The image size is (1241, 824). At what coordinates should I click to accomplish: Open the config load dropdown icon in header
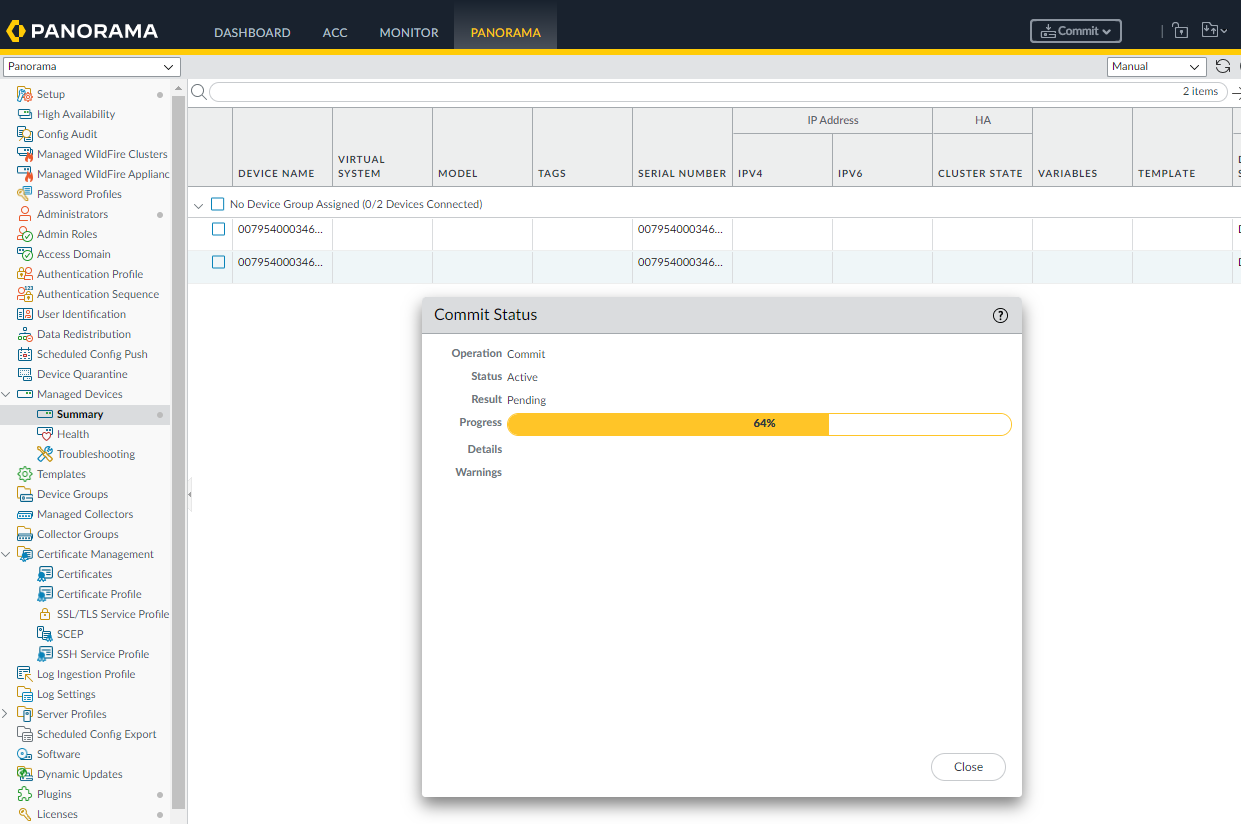1214,31
